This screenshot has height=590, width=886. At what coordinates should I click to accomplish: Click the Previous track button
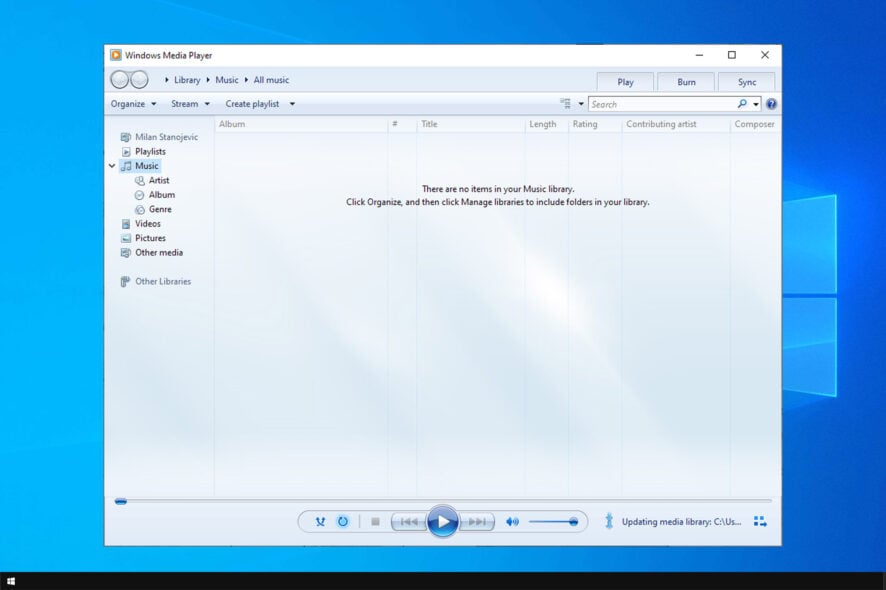[x=410, y=522]
